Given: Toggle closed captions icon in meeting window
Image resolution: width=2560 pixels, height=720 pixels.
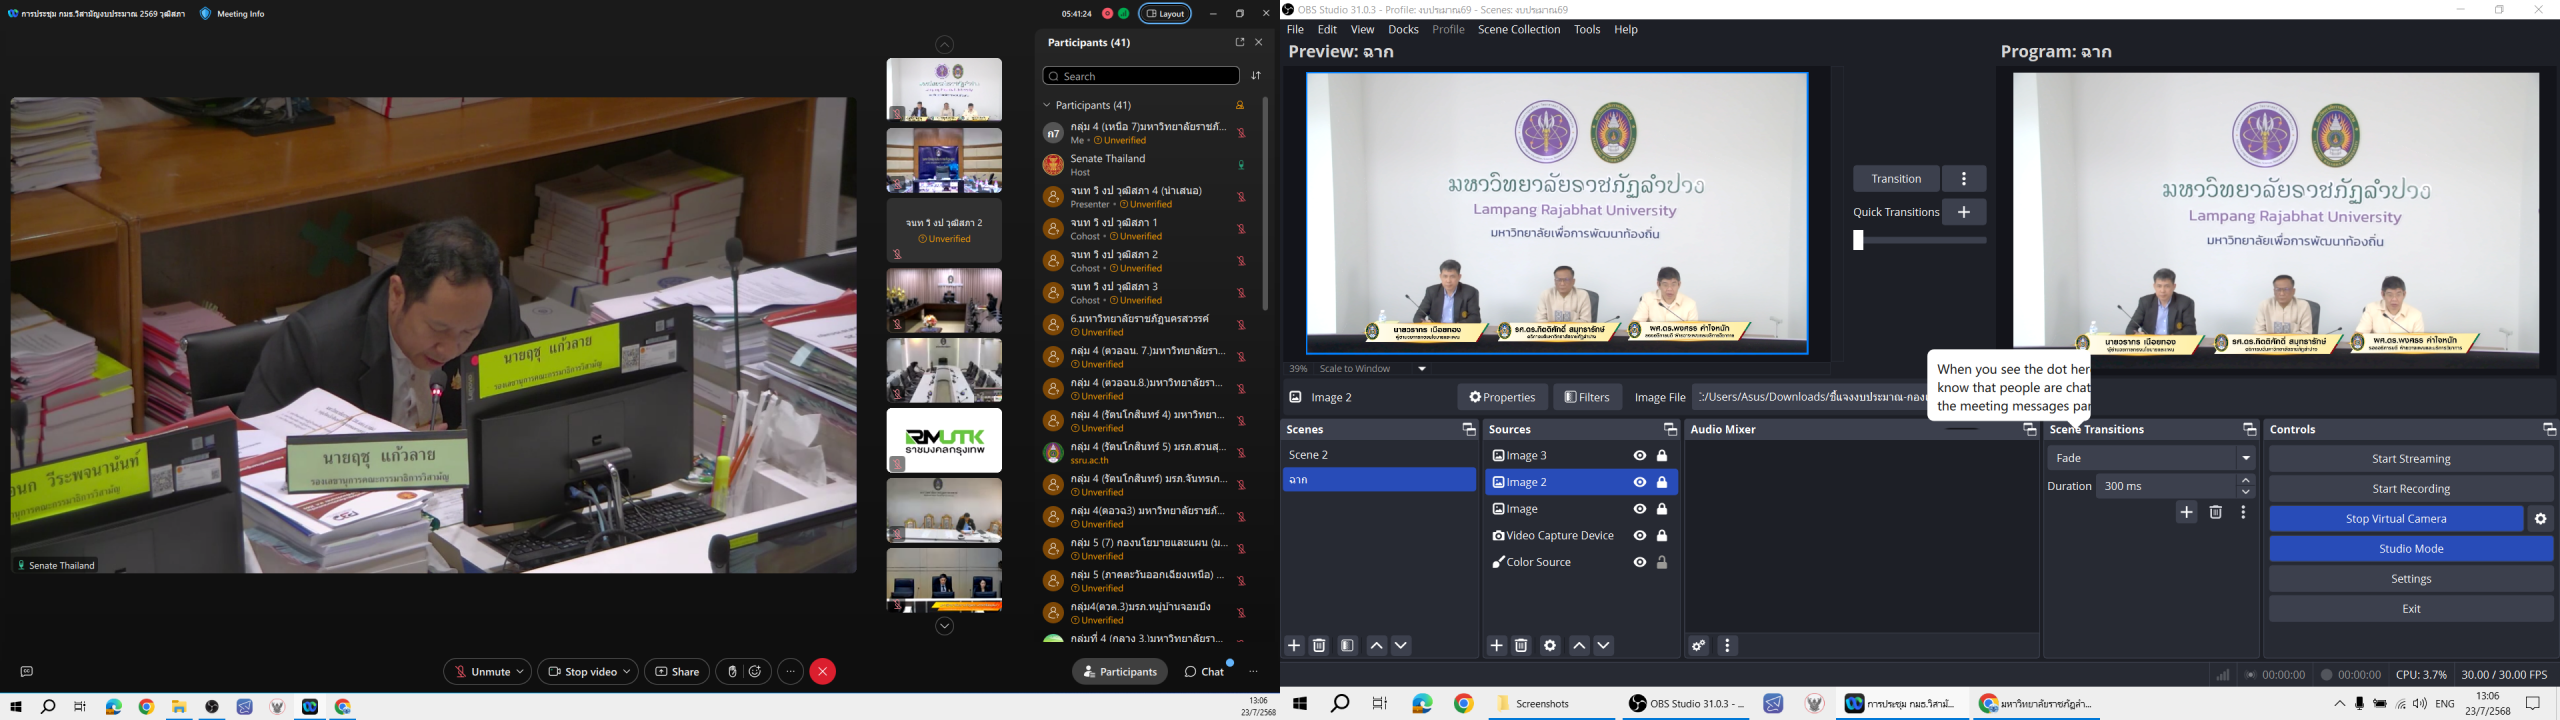Looking at the screenshot, I should (27, 672).
